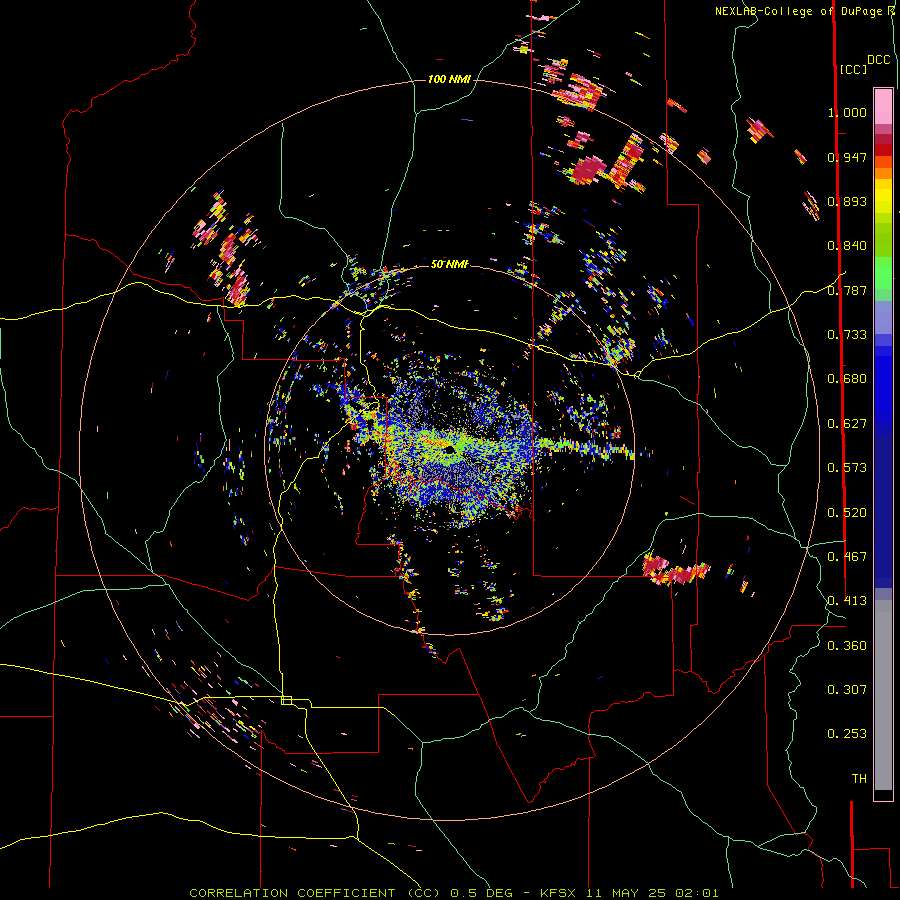Click the 0.573 value on the color scale
Screen dimensions: 900x900
coord(847,468)
